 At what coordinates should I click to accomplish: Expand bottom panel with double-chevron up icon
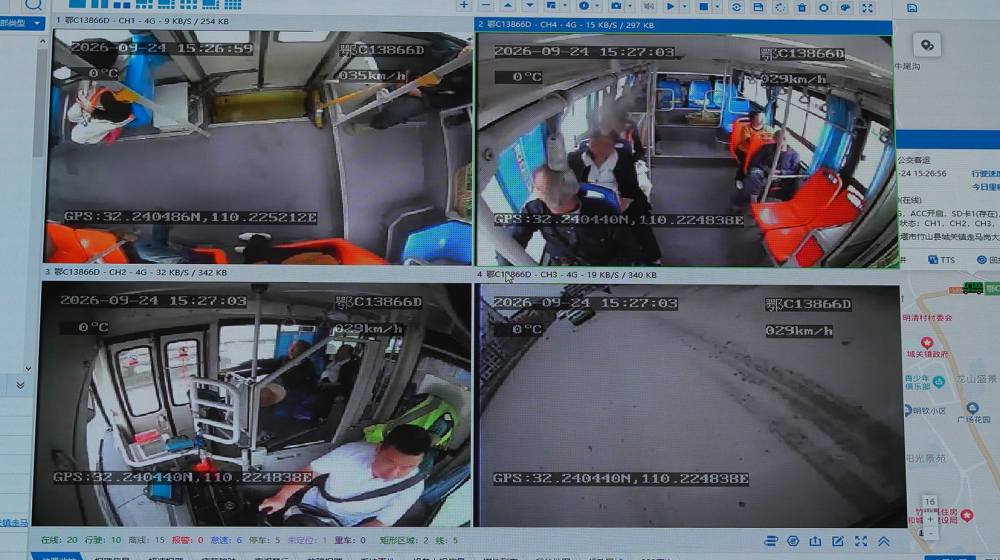click(884, 541)
